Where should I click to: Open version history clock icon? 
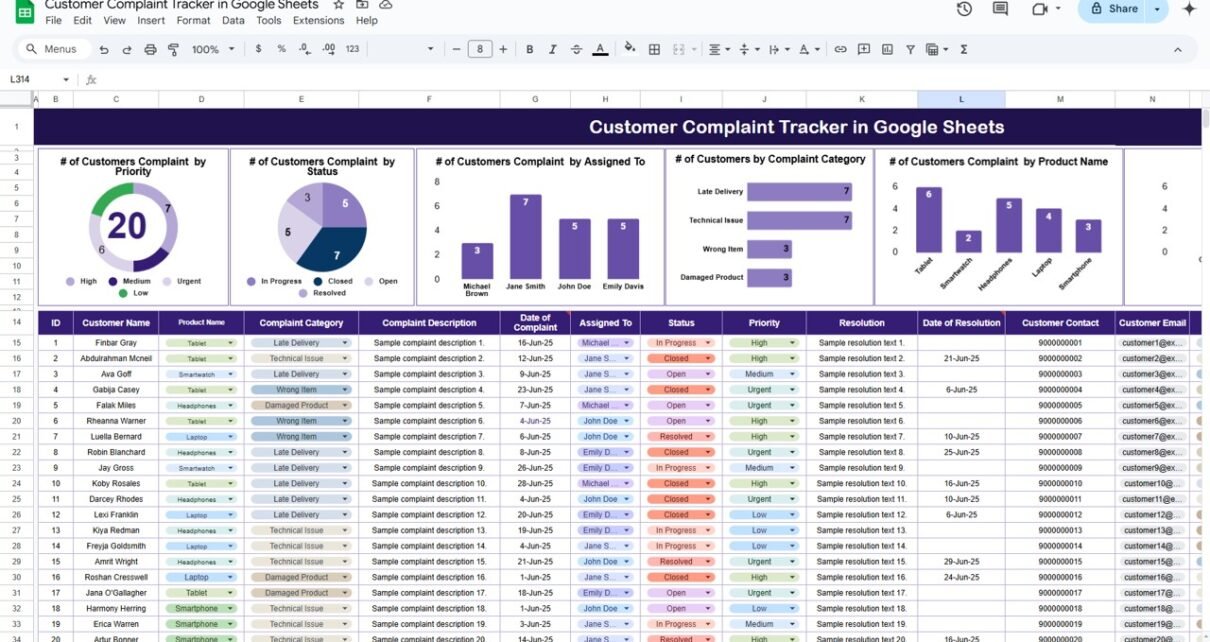(x=964, y=9)
